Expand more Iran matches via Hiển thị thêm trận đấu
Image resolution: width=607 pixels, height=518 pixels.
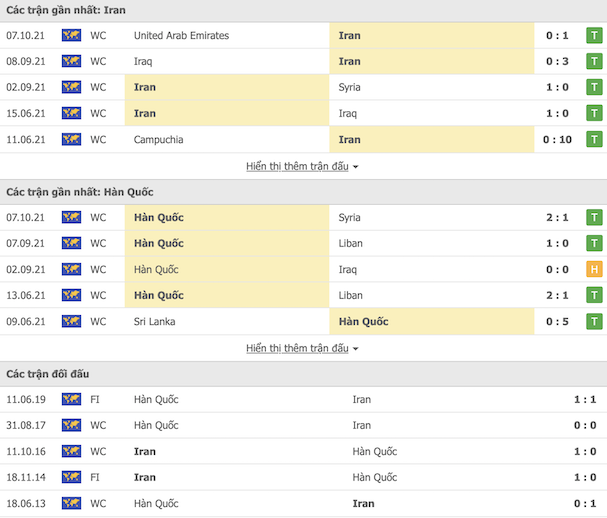297,166
